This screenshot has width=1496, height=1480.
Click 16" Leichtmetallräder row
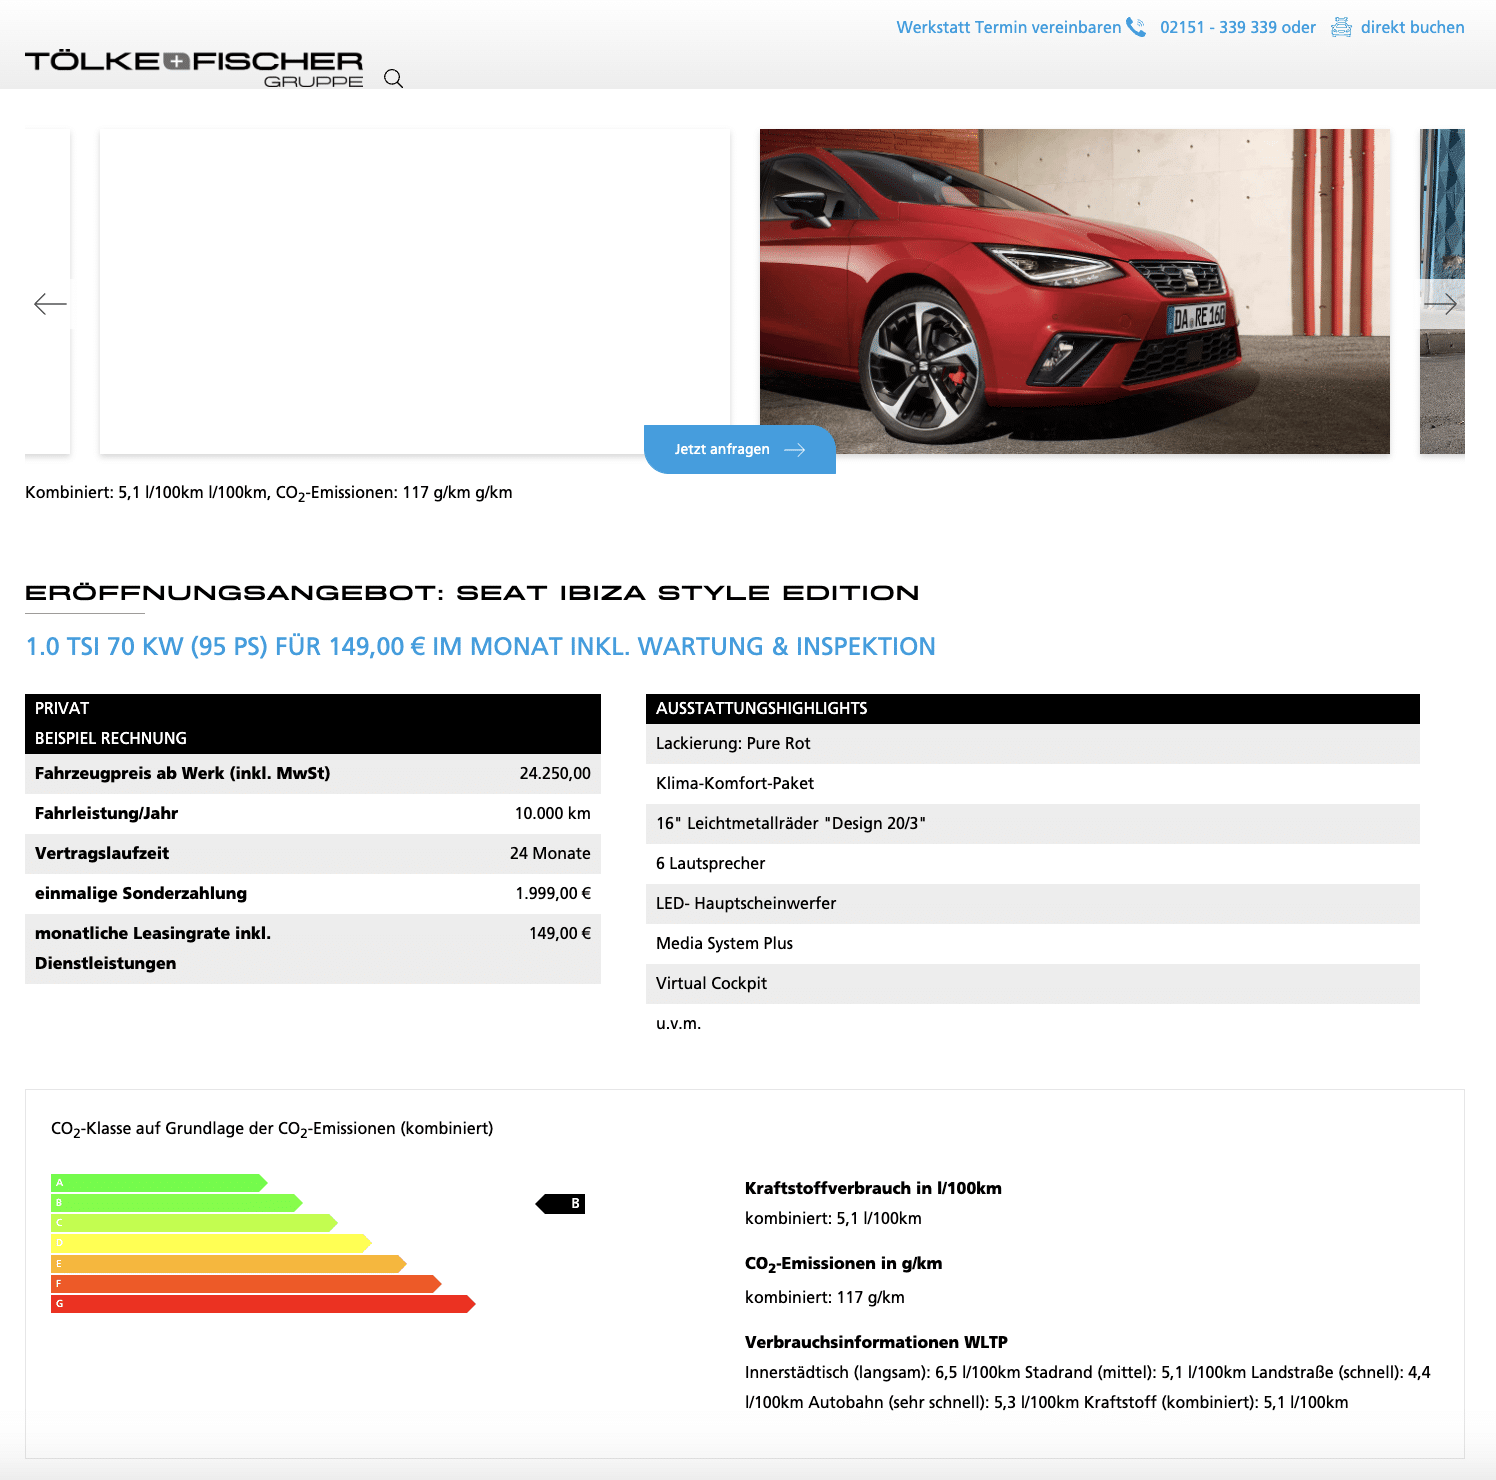[1033, 824]
